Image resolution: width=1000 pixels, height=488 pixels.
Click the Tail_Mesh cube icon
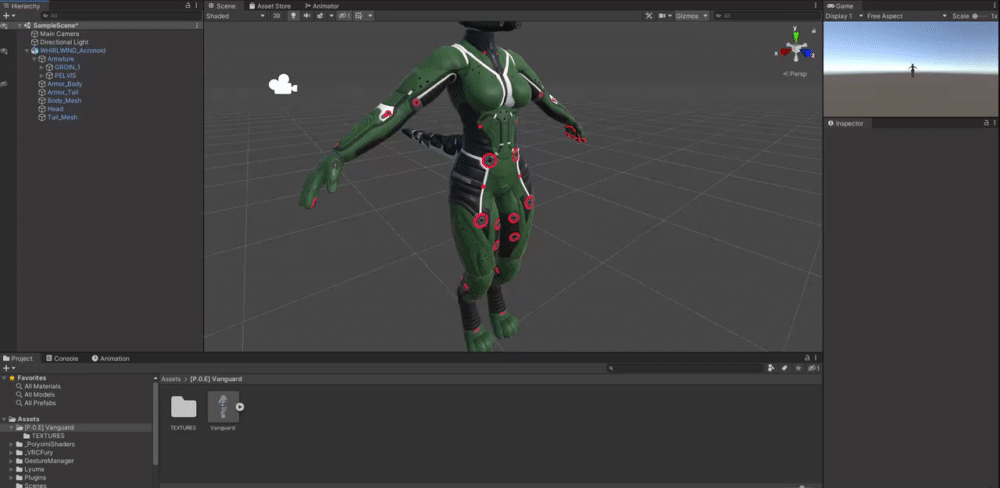coord(42,117)
